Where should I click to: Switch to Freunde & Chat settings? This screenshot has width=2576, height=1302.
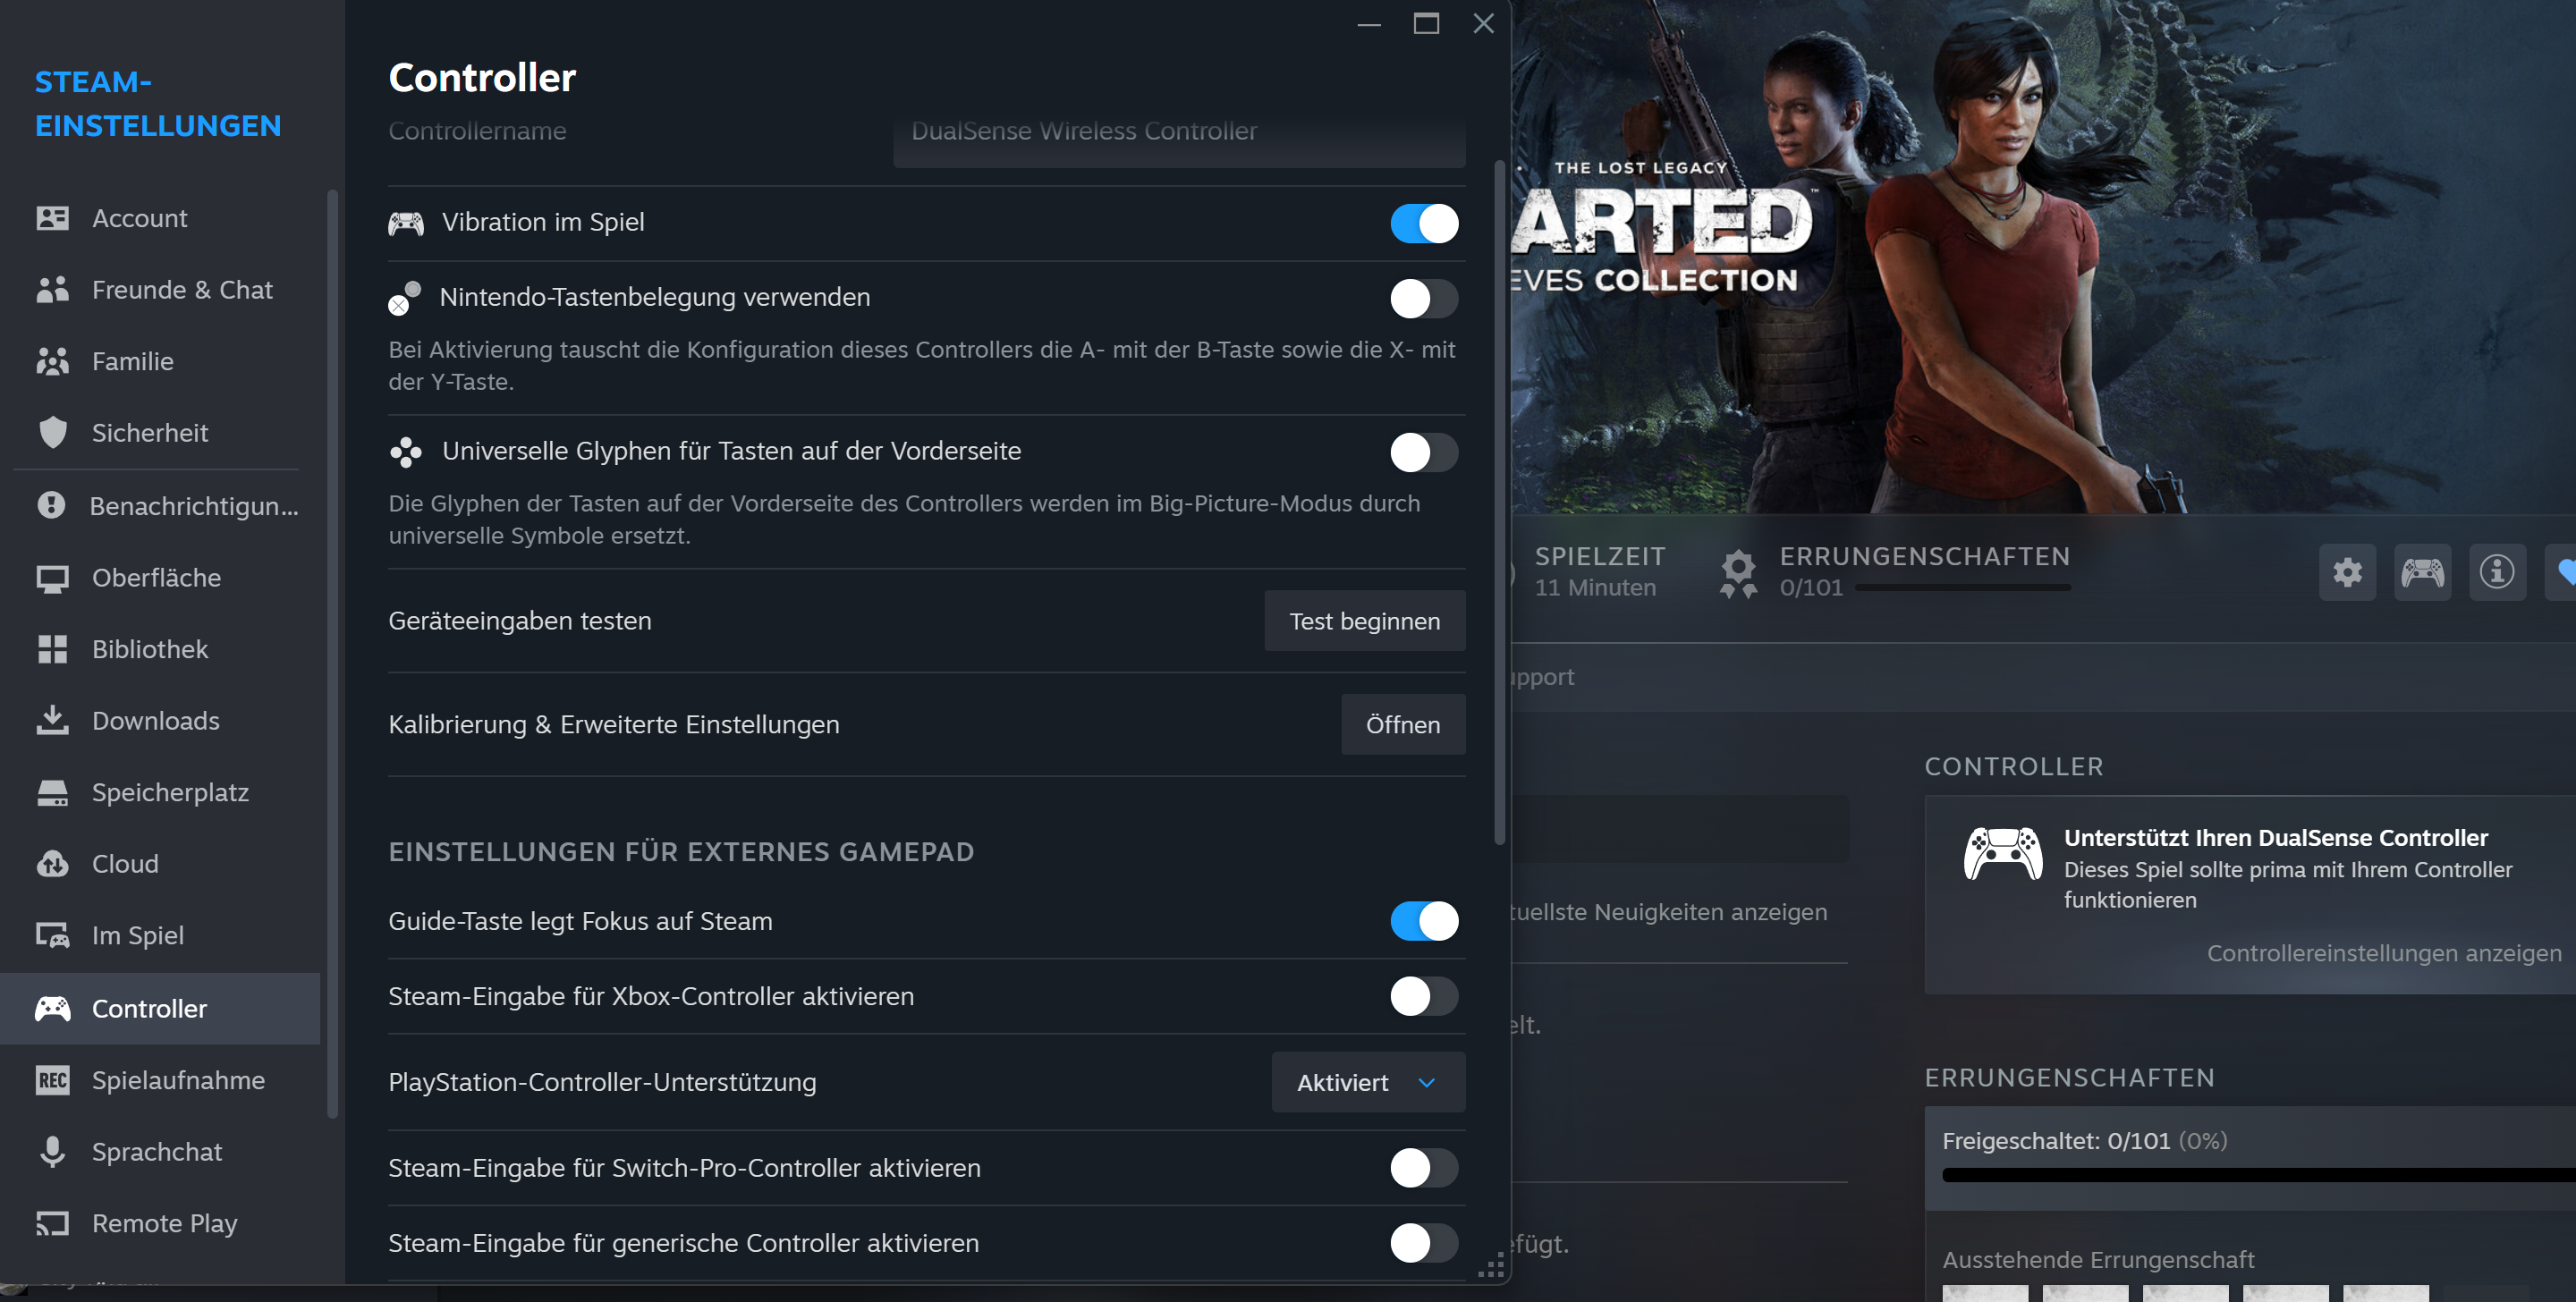(182, 290)
